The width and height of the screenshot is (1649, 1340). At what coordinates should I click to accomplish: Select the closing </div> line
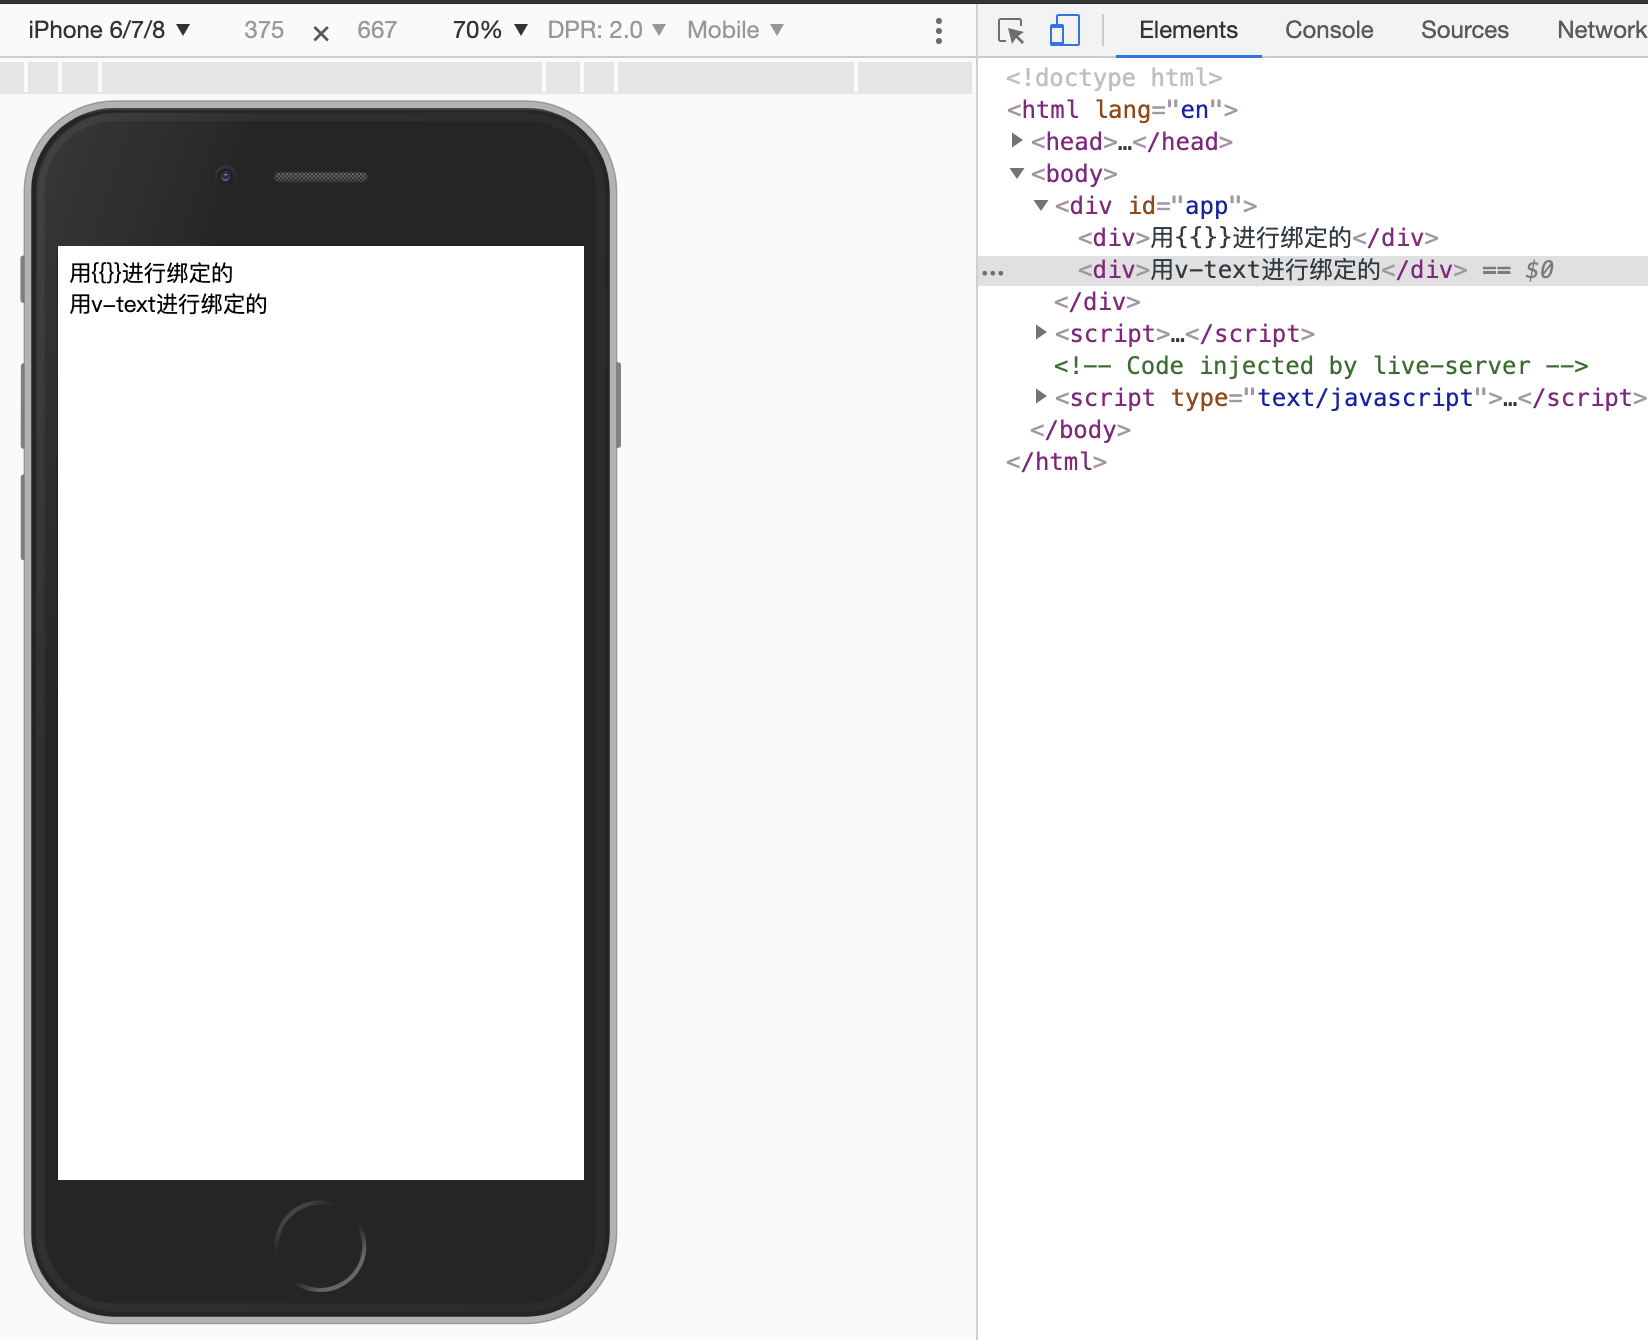[1097, 301]
